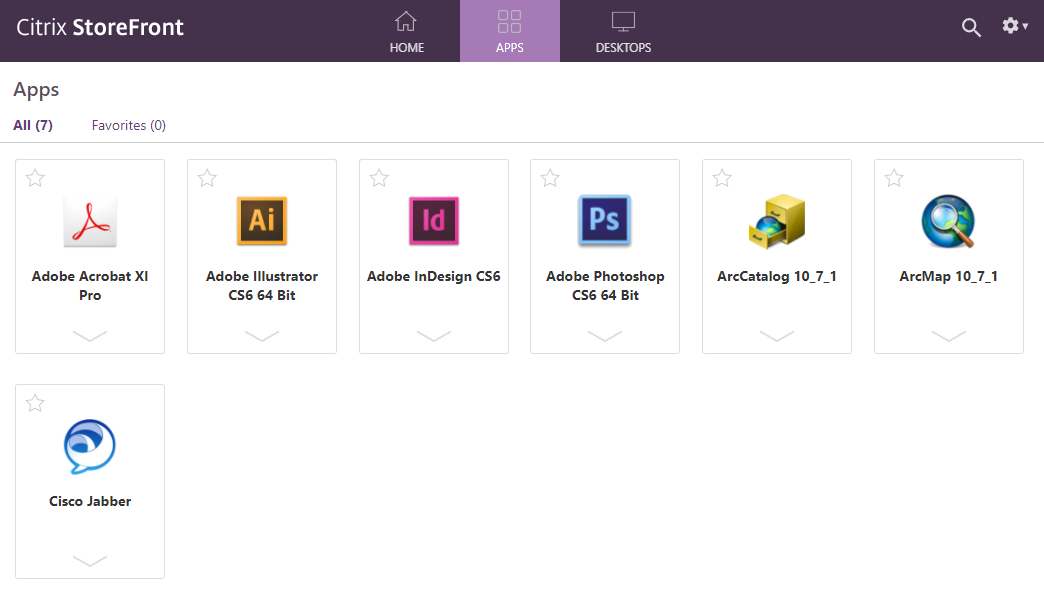Image resolution: width=1044 pixels, height=595 pixels.
Task: Click the Cisco Jabber app name
Action: (x=90, y=501)
